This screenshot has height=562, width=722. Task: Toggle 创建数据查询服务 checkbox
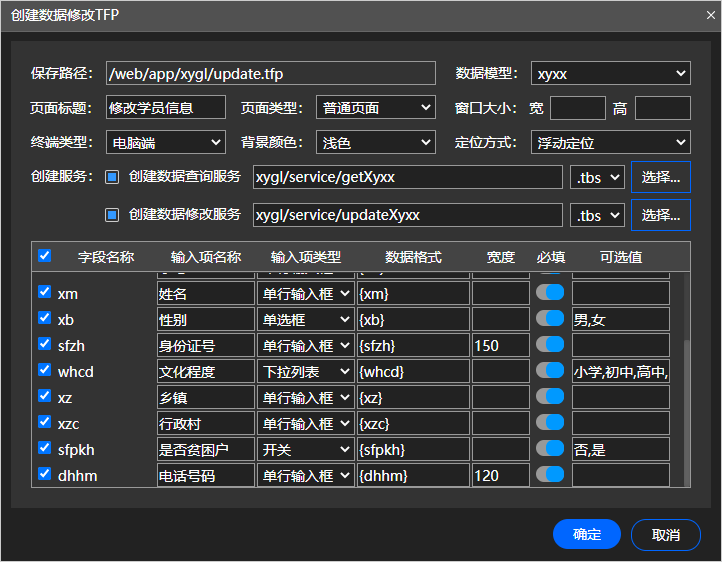(x=112, y=177)
